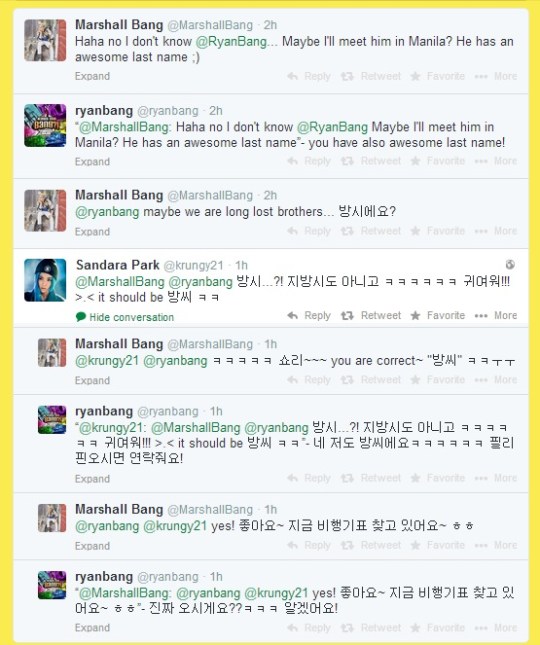Expand Marshall Bang's first tweet about Manila
540x645 pixels.
(92, 76)
